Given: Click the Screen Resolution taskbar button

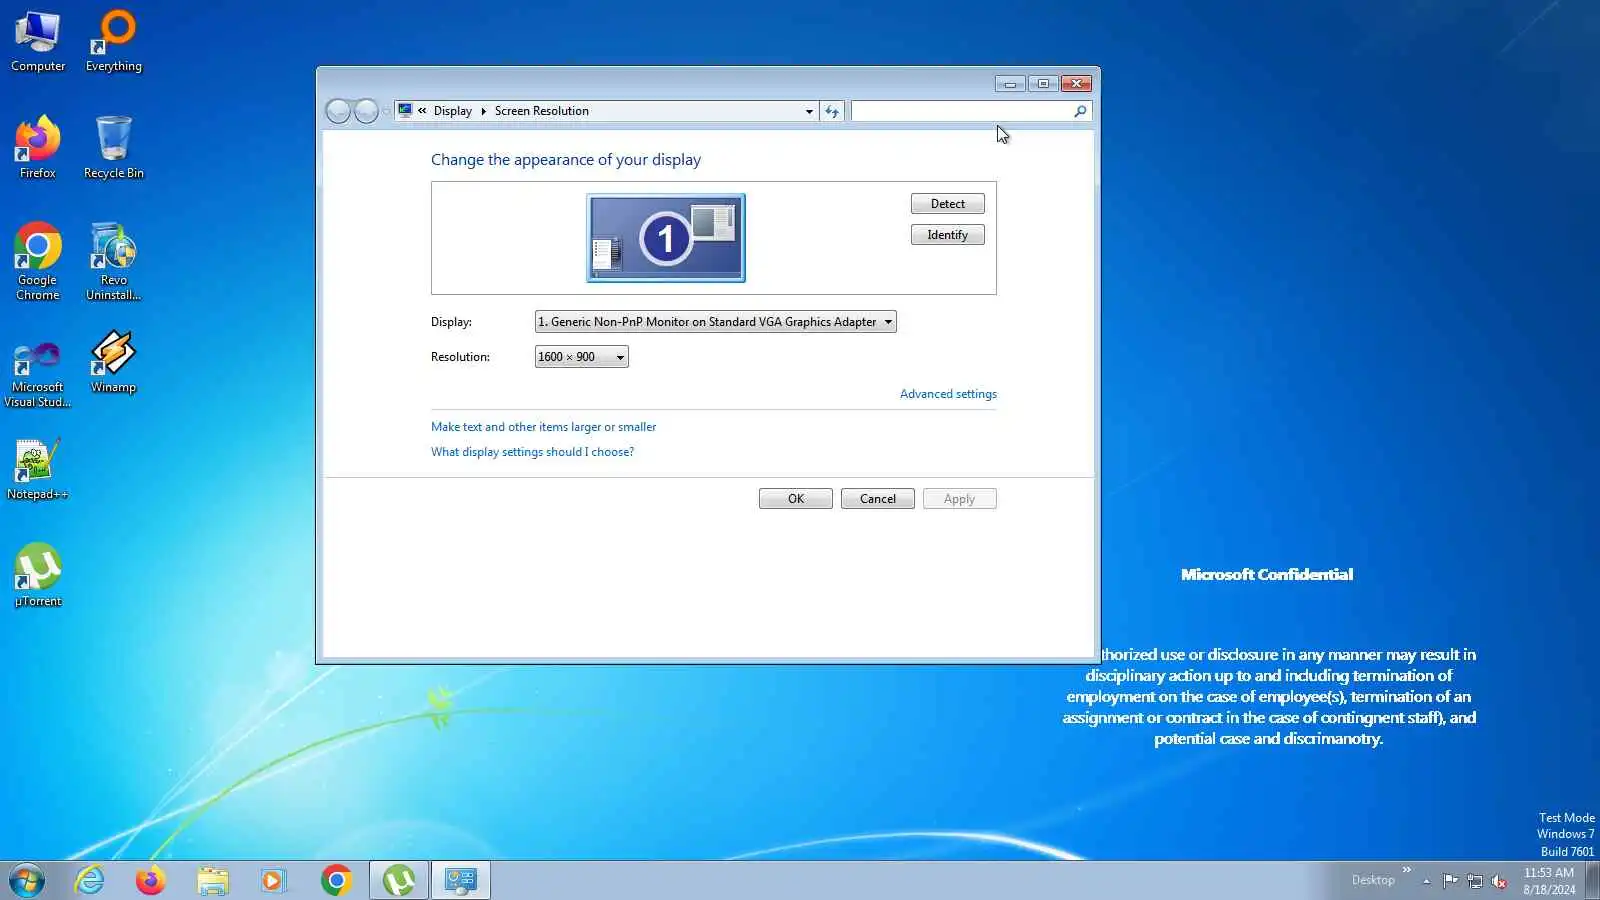Looking at the screenshot, I should pyautogui.click(x=461, y=881).
